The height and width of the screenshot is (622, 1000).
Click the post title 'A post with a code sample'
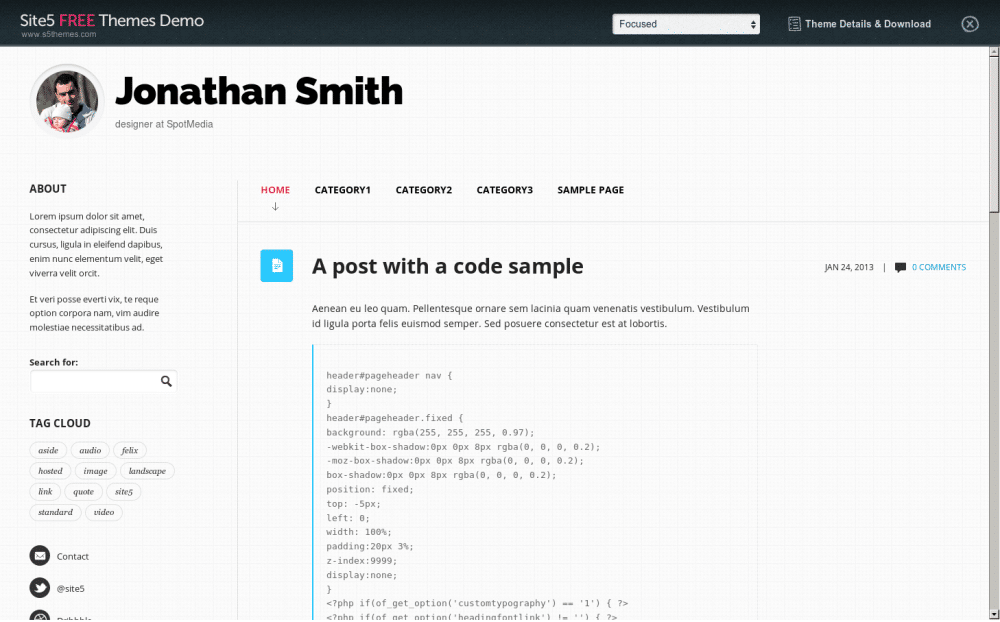click(447, 266)
